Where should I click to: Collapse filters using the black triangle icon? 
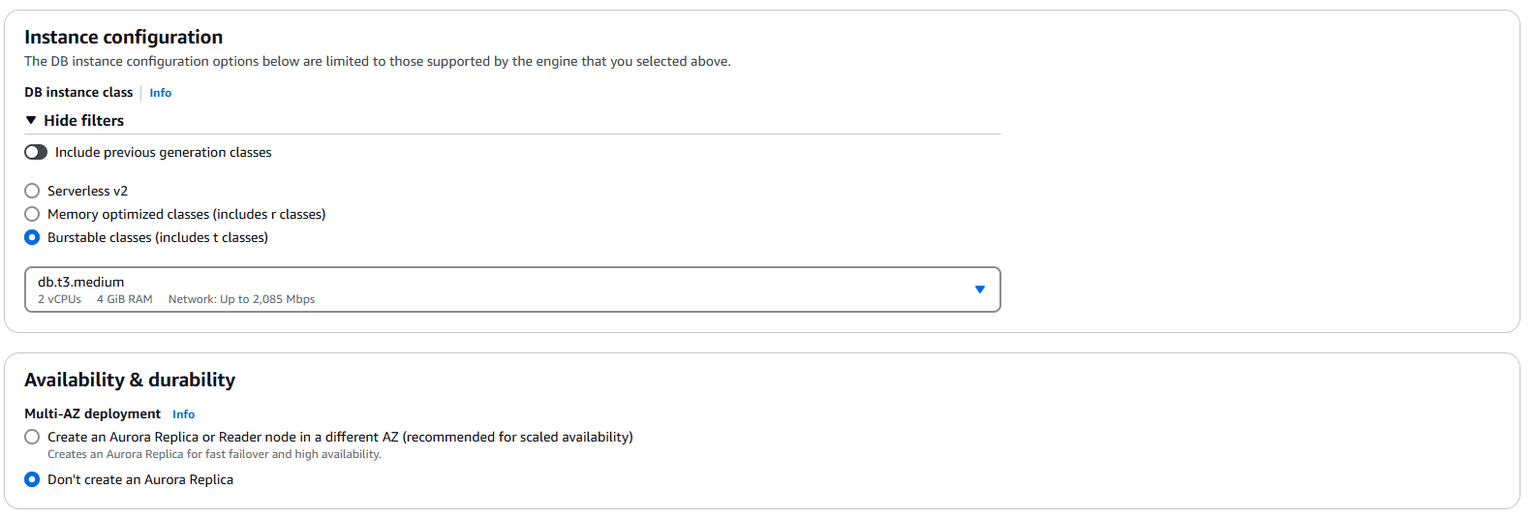tap(31, 121)
